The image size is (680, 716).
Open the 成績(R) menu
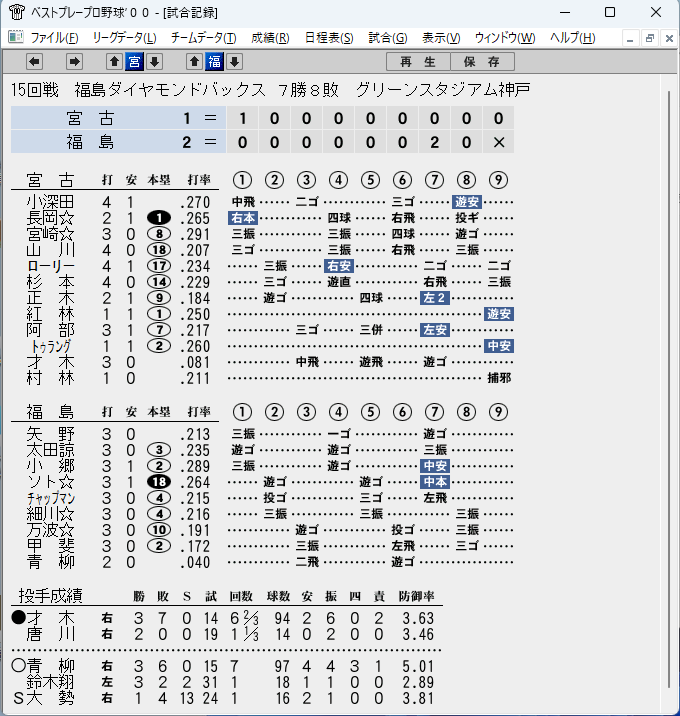(270, 37)
